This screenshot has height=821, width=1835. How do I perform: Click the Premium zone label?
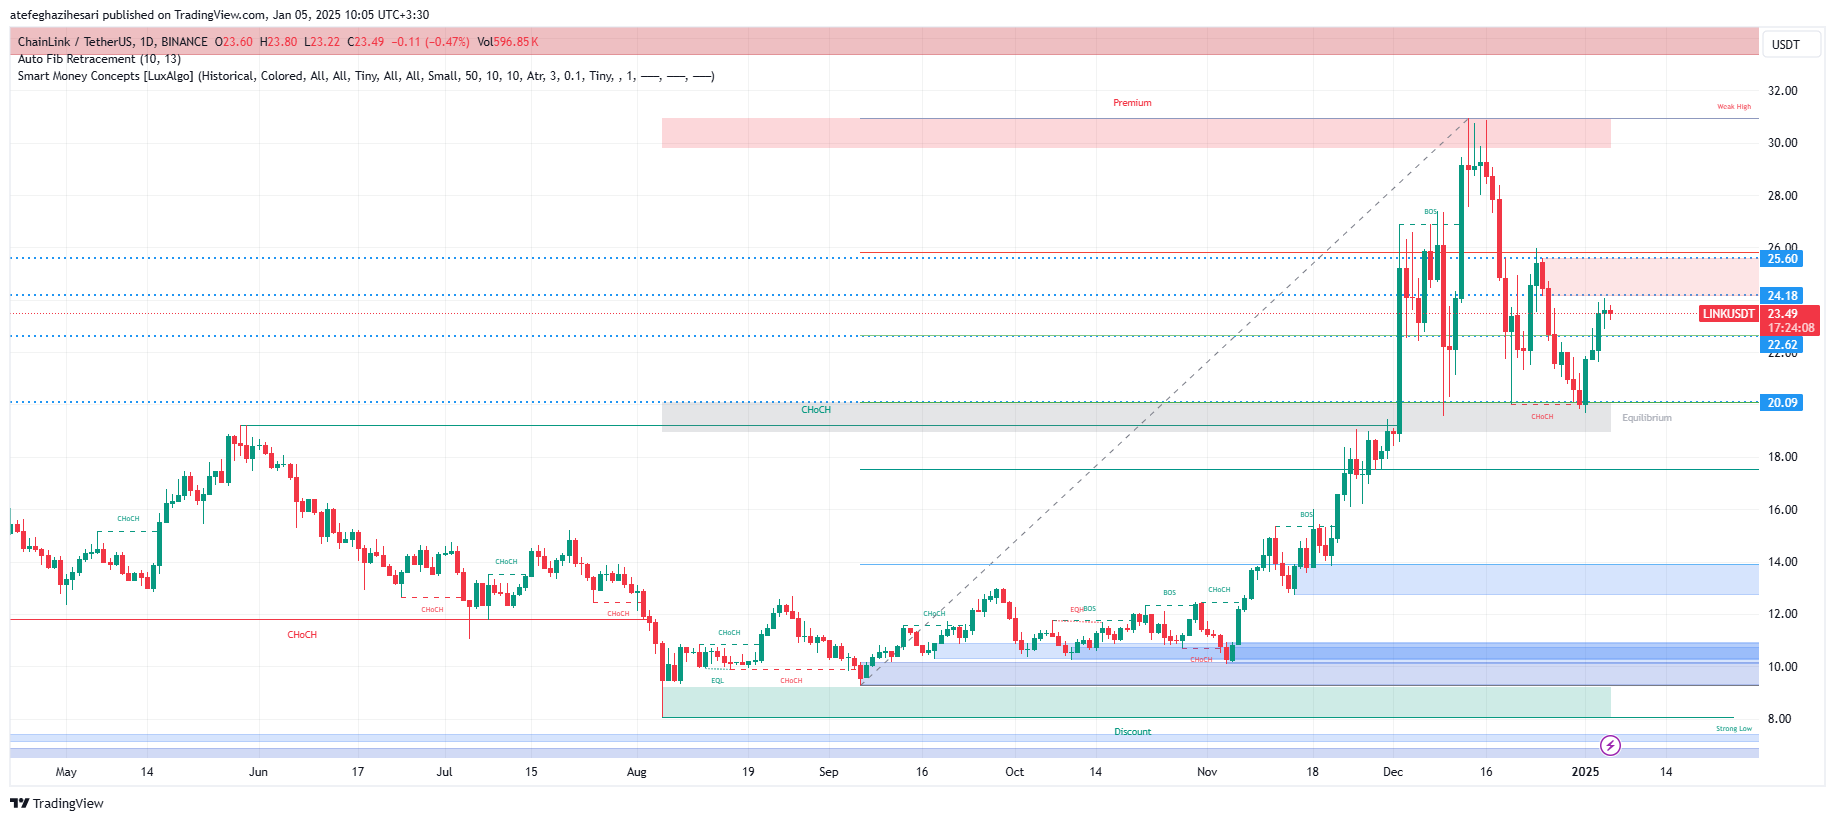coord(1132,103)
